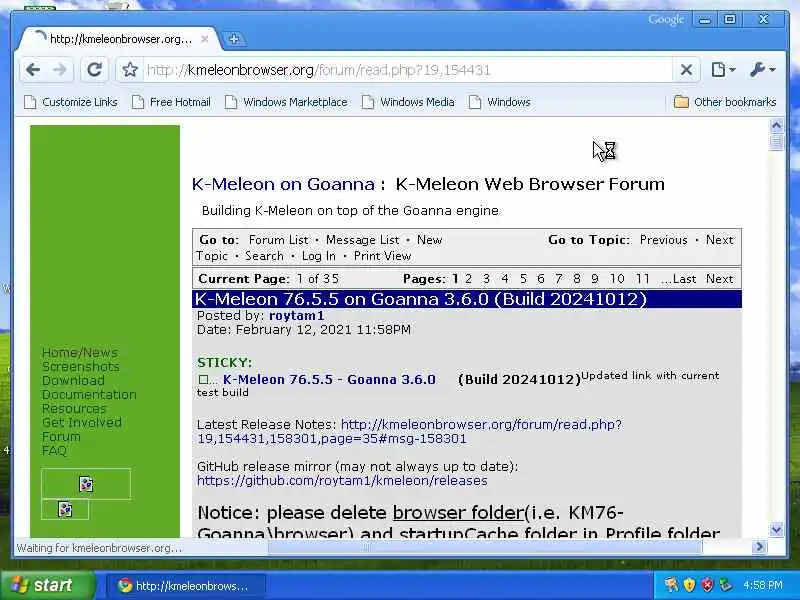Open the Free Hotmail bookmark
800x600 pixels.
pyautogui.click(x=171, y=102)
